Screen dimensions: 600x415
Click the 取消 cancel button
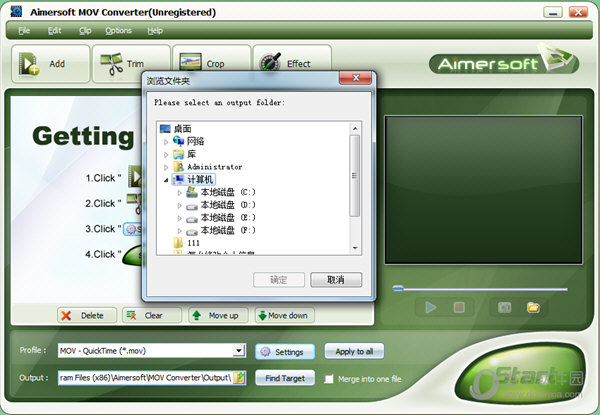[x=336, y=280]
